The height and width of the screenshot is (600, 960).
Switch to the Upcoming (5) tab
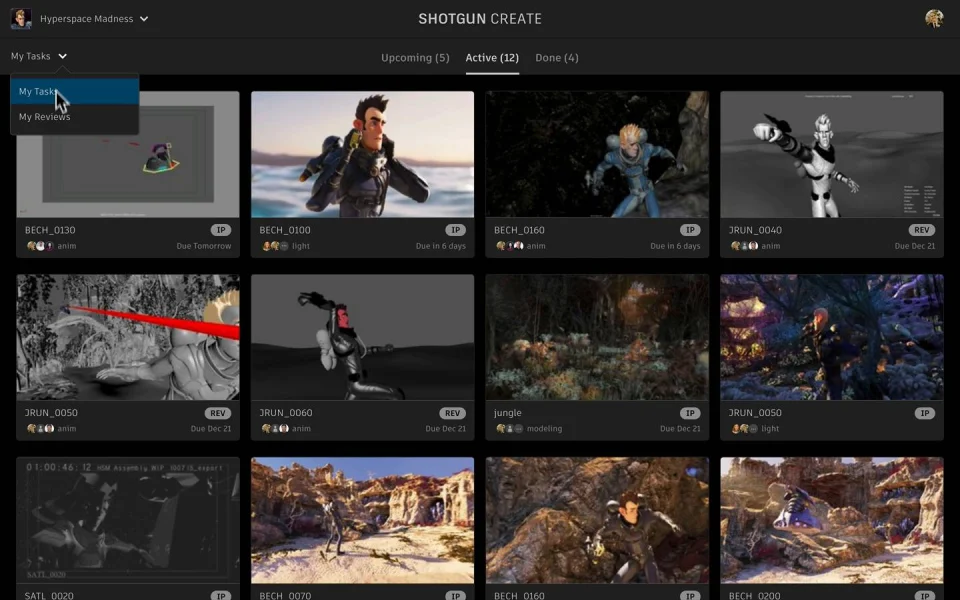click(x=415, y=58)
